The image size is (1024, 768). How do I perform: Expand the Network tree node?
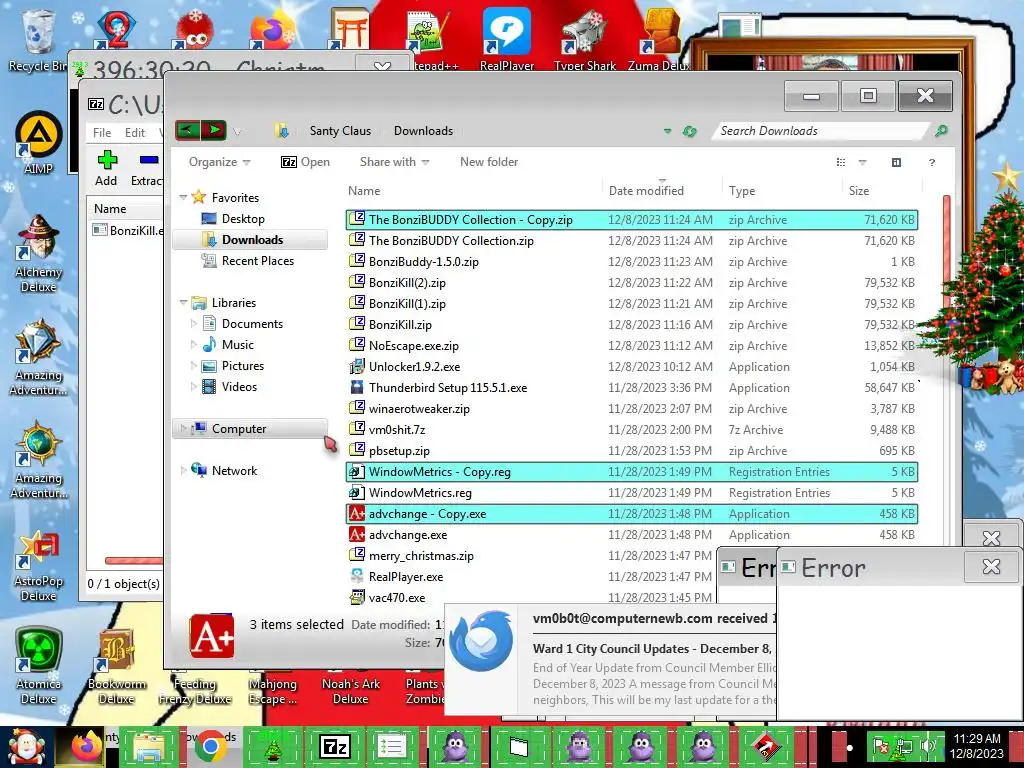184,471
